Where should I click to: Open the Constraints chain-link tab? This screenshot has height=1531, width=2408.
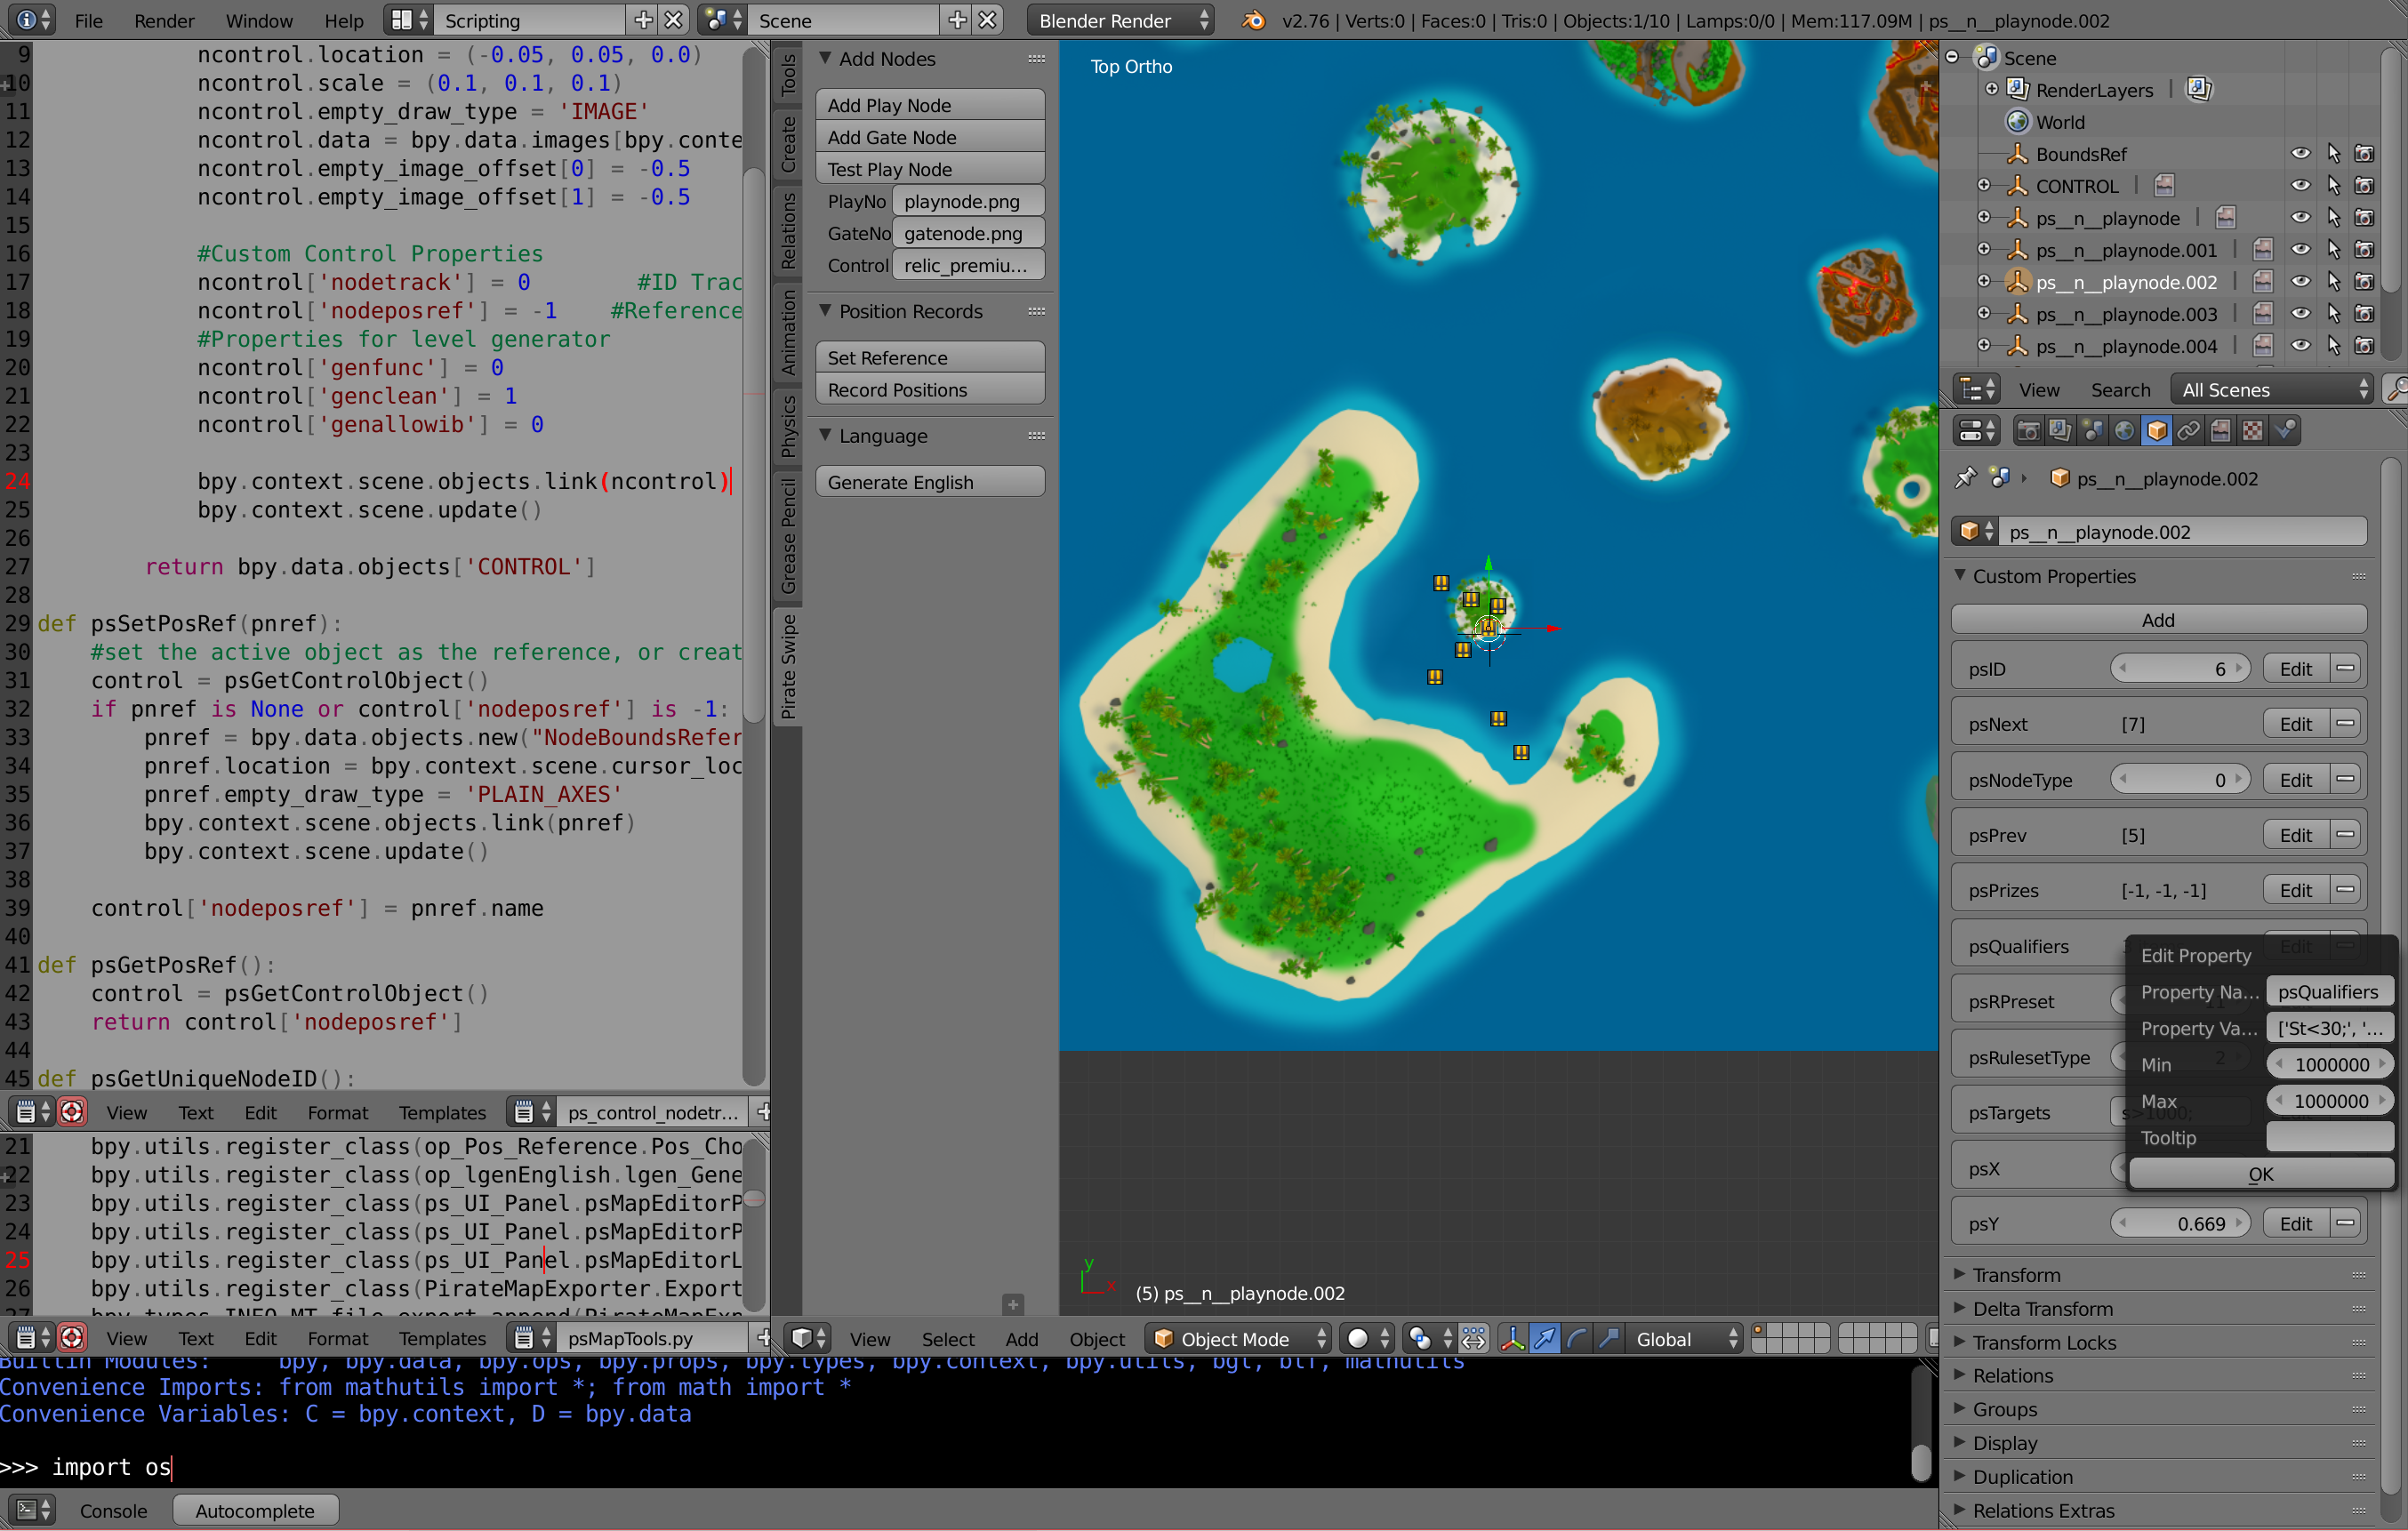pyautogui.click(x=2188, y=431)
